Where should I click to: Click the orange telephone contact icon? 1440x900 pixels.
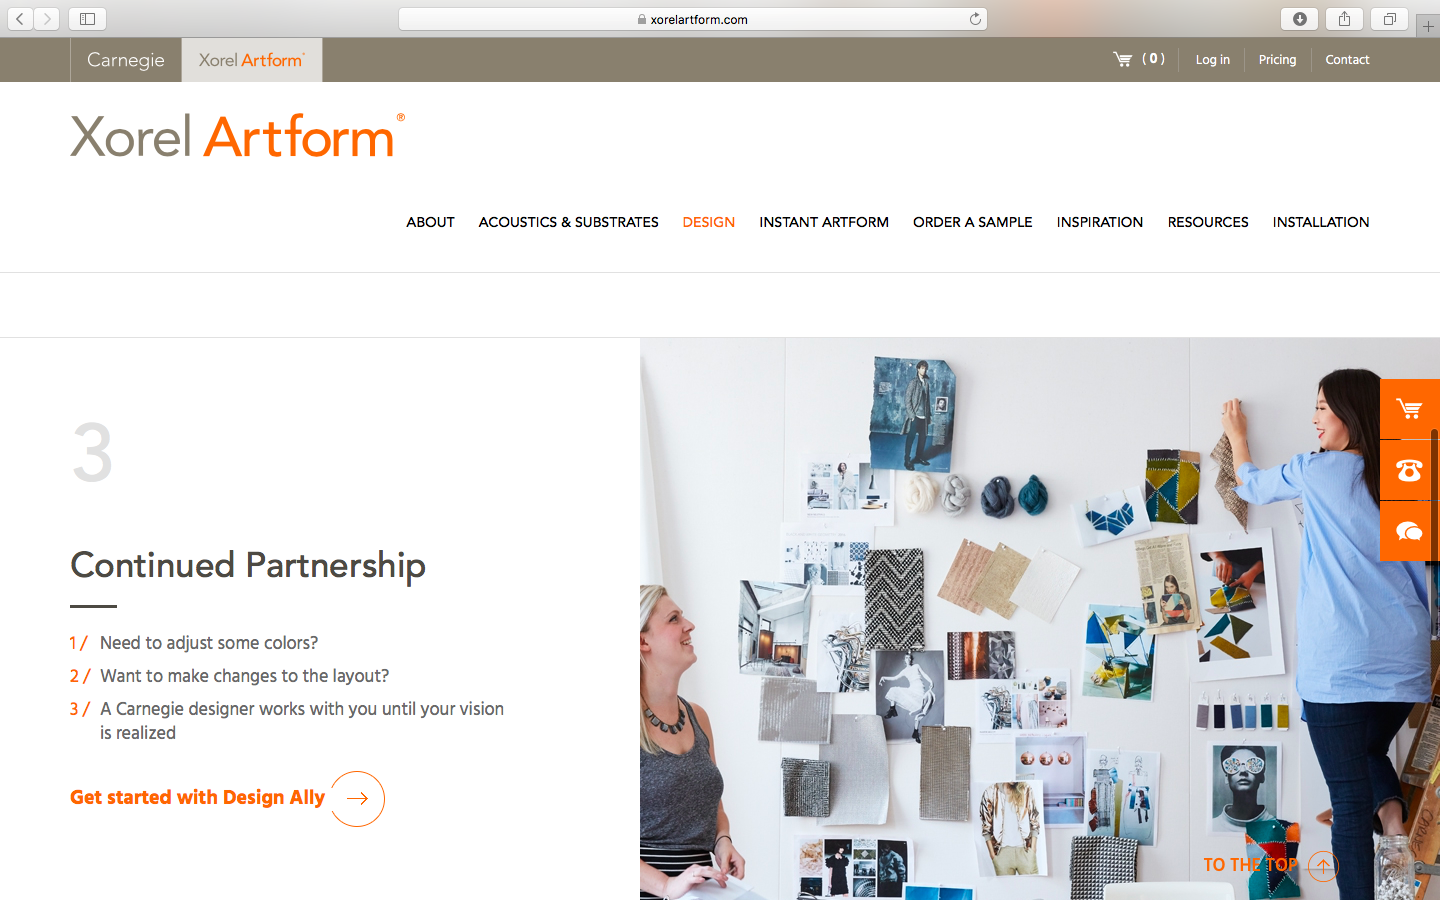pyautogui.click(x=1409, y=470)
